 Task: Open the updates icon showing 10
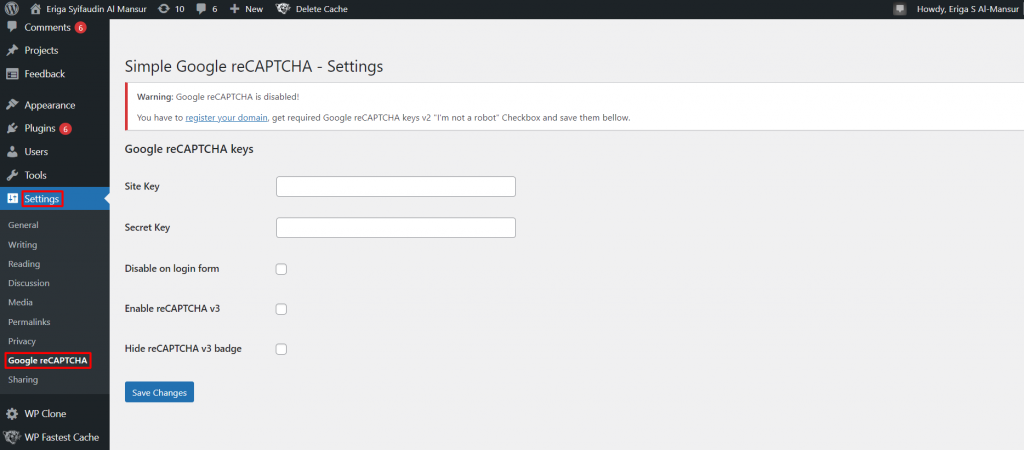coord(163,8)
